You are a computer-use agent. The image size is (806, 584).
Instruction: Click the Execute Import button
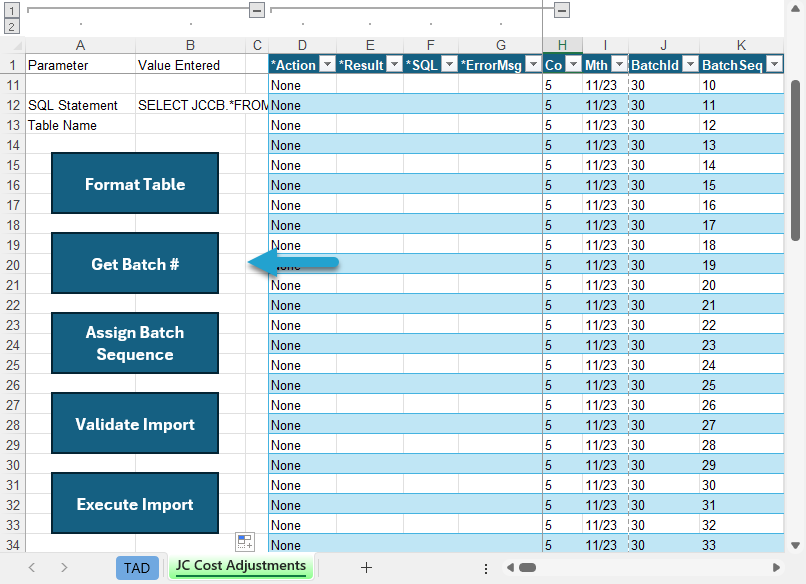[135, 503]
